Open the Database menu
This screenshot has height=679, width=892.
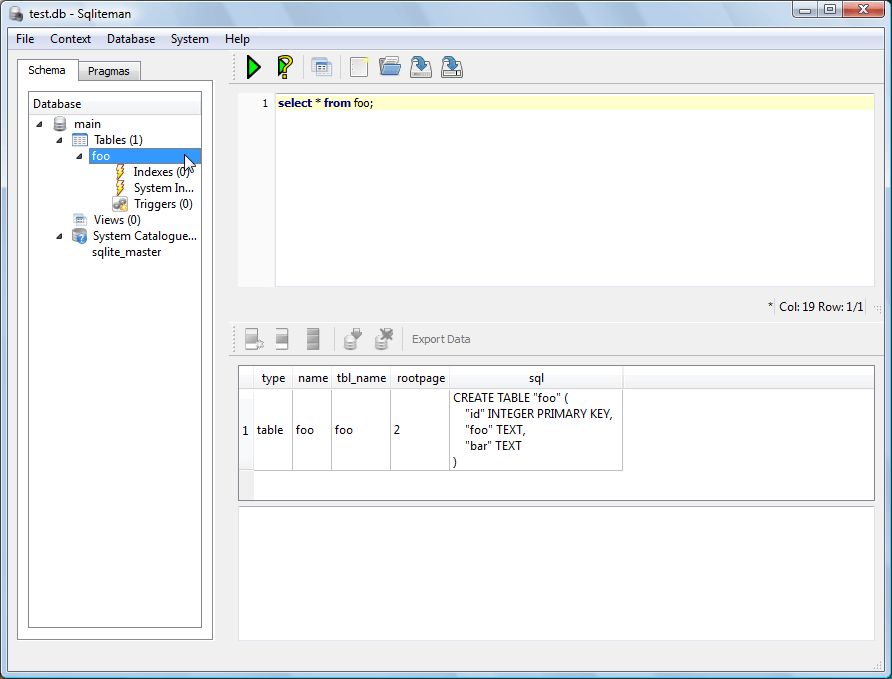(130, 39)
